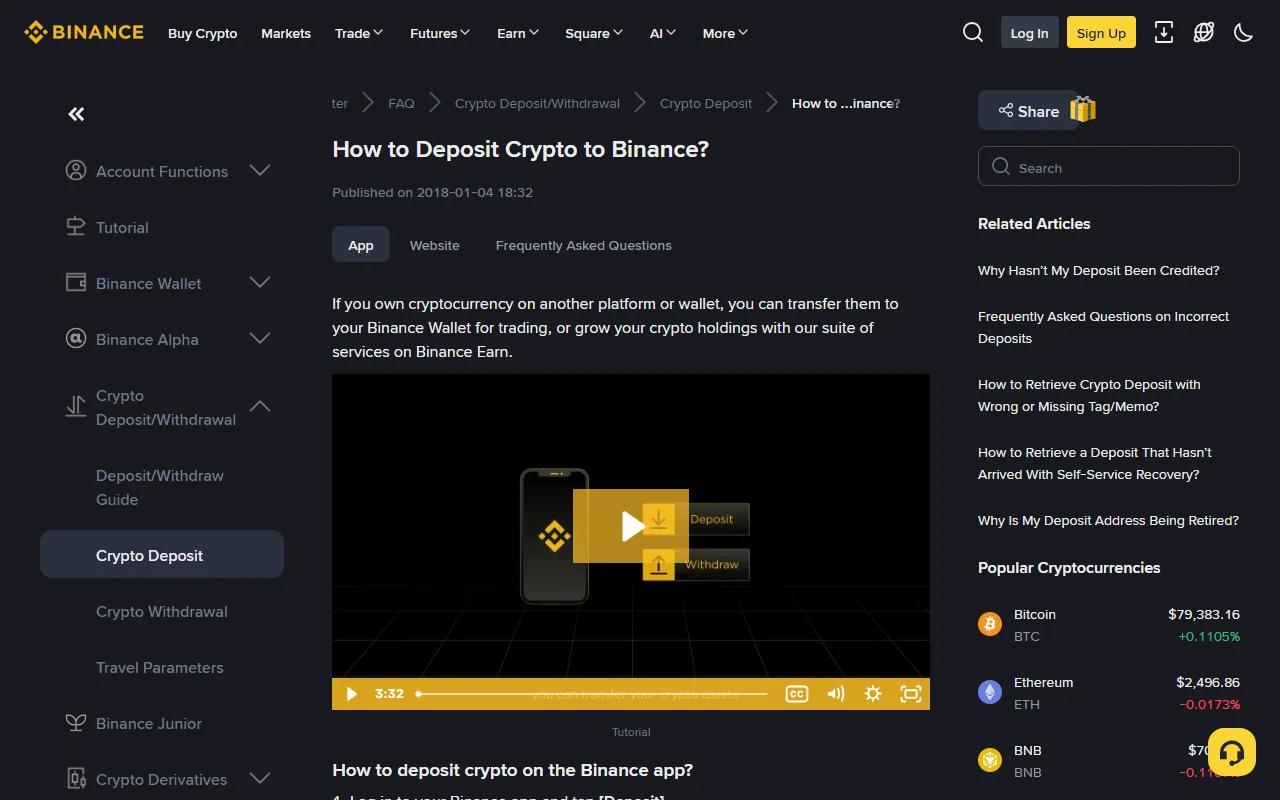This screenshot has height=800, width=1280.
Task: Switch to Frequently Asked Questions tab
Action: [x=584, y=245]
